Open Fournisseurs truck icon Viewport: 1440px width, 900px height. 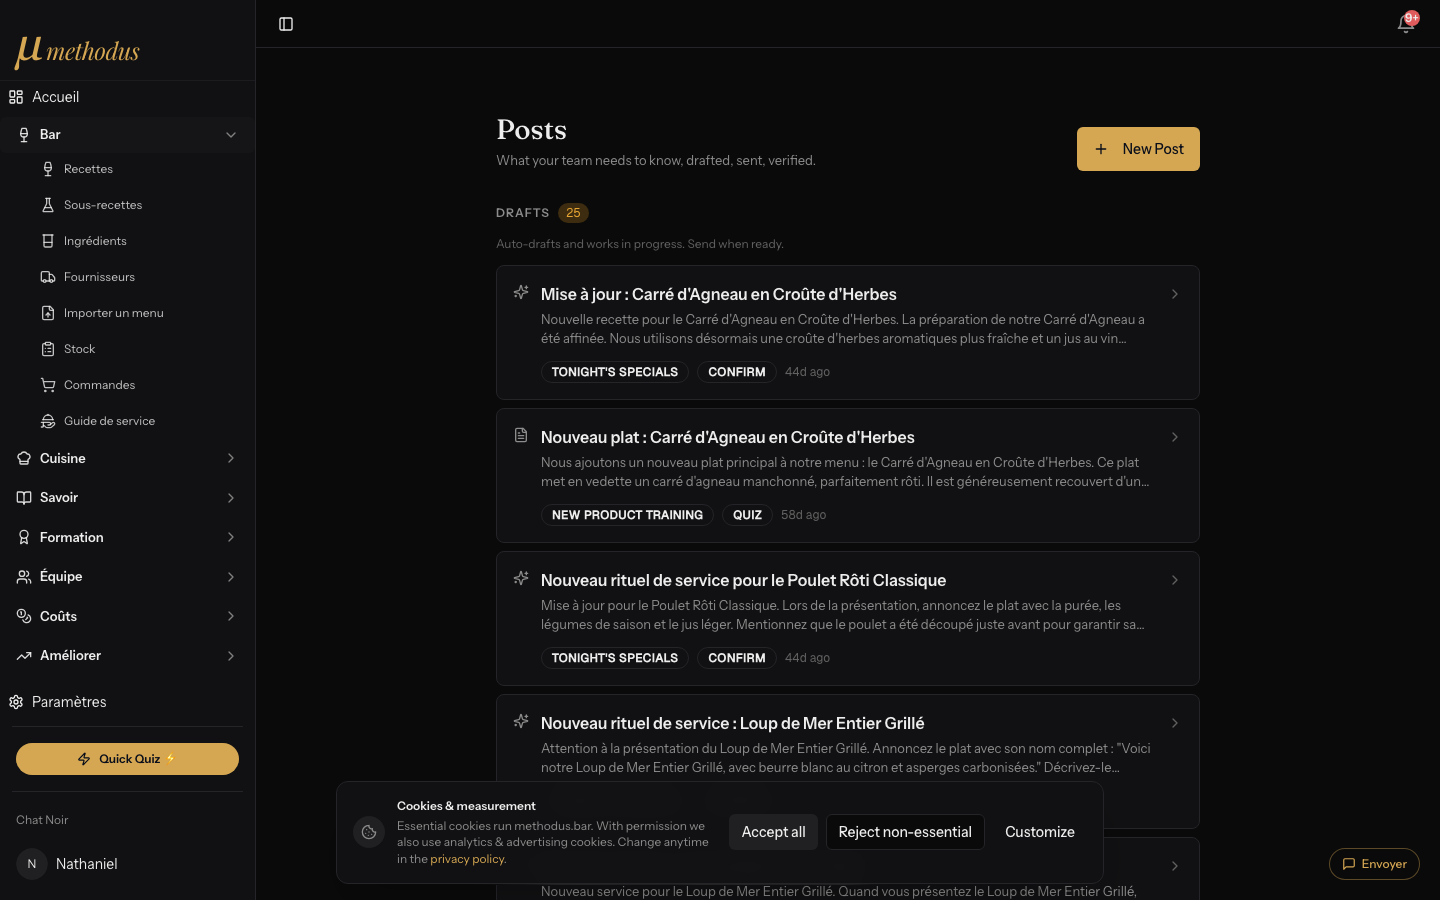pyautogui.click(x=48, y=277)
